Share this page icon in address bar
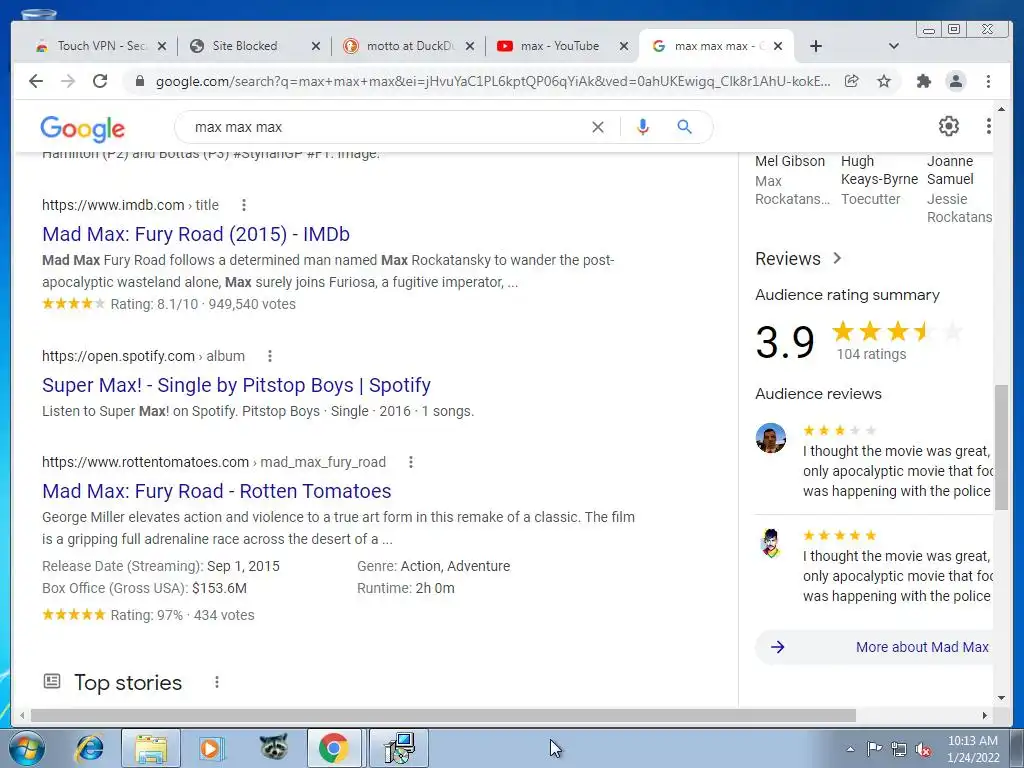 pos(852,81)
